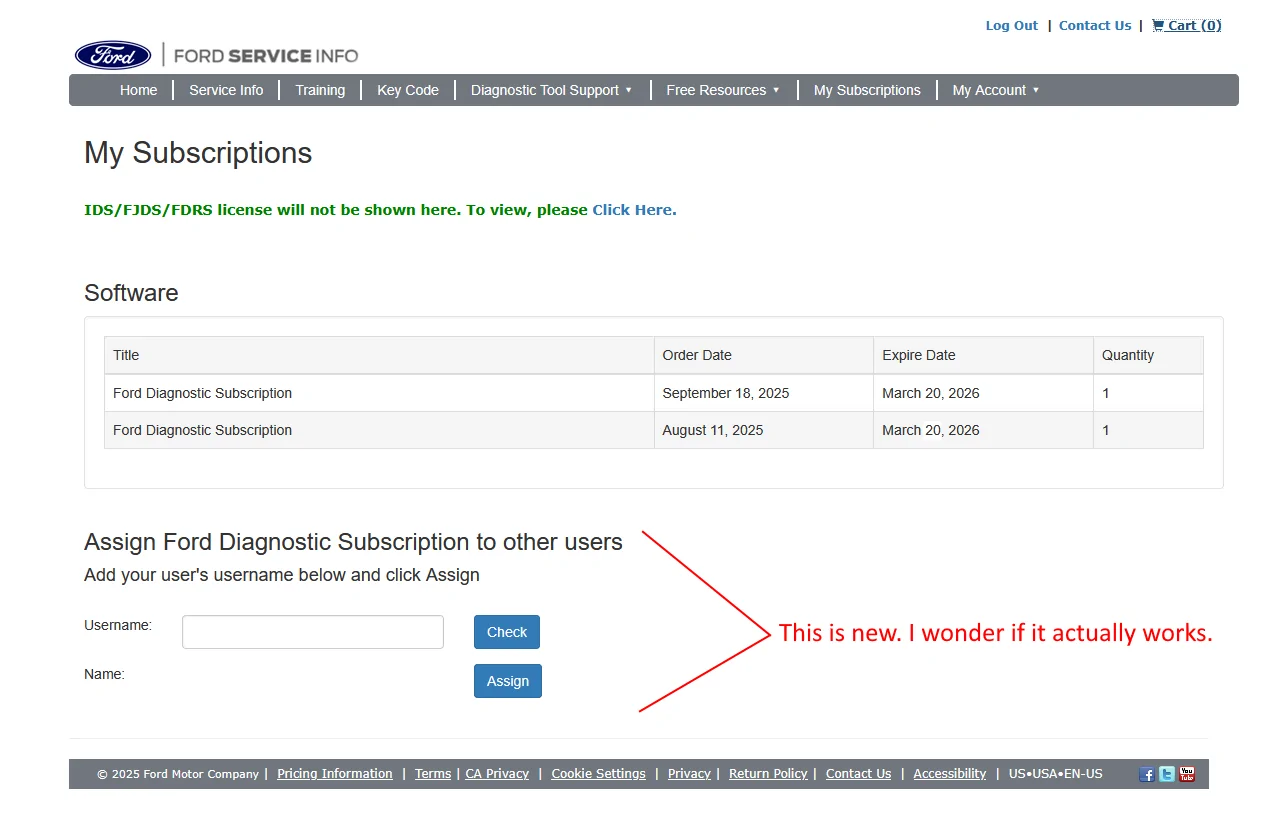1284x820 pixels.
Task: Go to the Home menu item
Action: tap(138, 90)
